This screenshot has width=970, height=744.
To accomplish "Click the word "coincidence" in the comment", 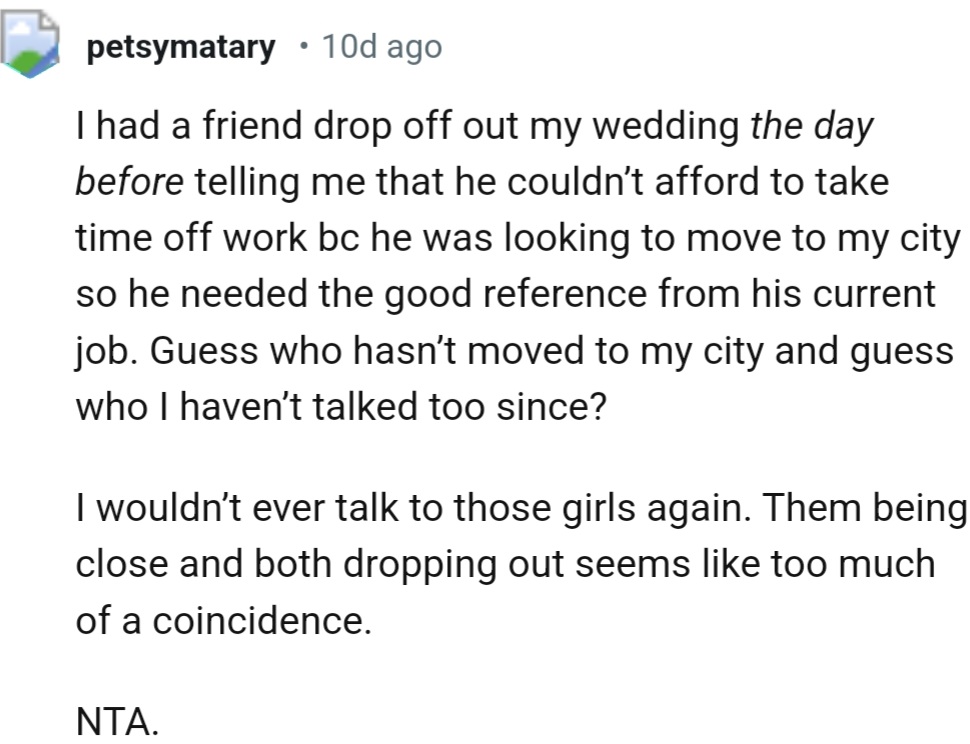I will pyautogui.click(x=255, y=620).
